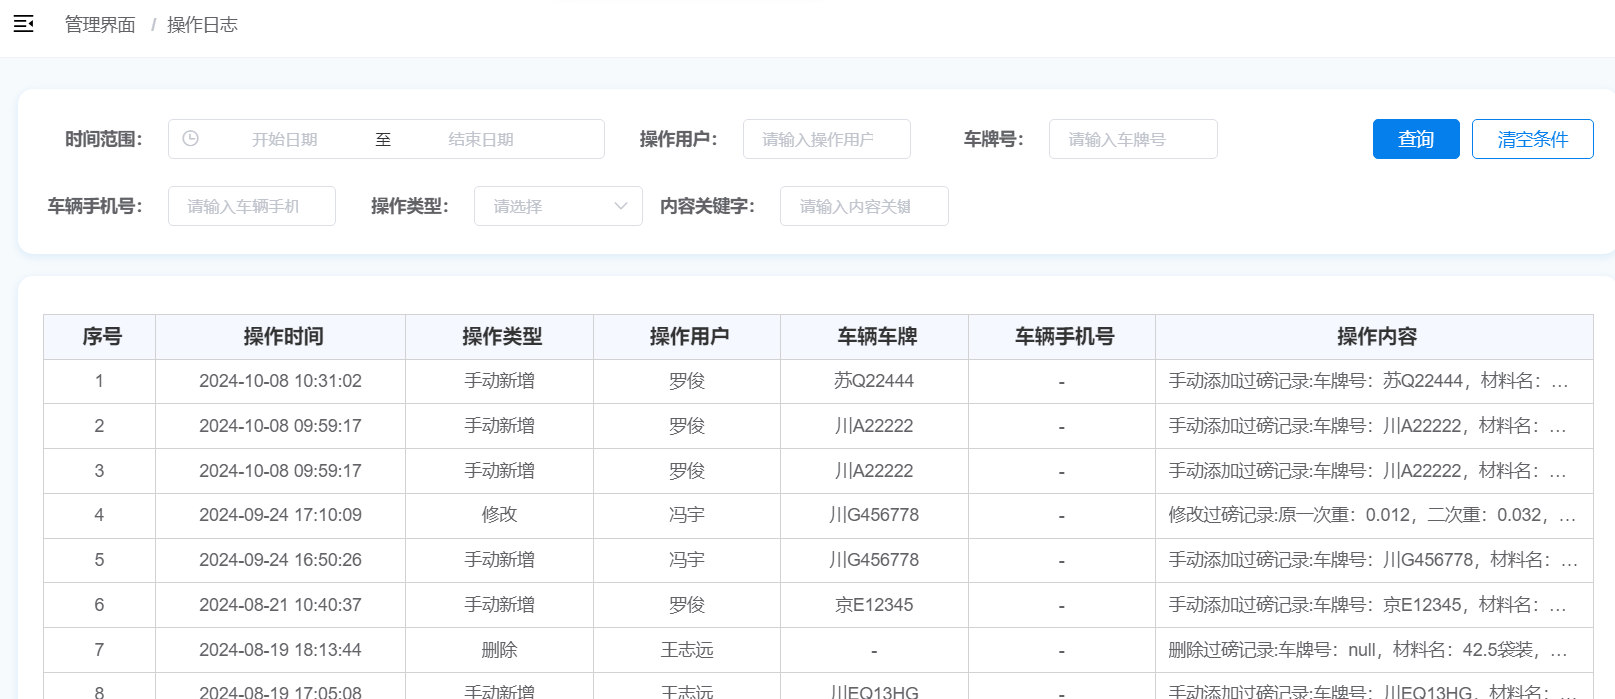Select time cell 2024-10-08 10:31:02

pos(281,381)
